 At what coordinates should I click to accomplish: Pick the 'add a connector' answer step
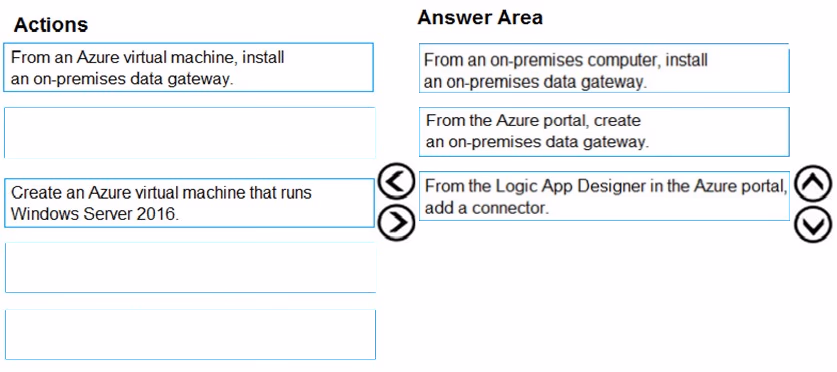(604, 195)
